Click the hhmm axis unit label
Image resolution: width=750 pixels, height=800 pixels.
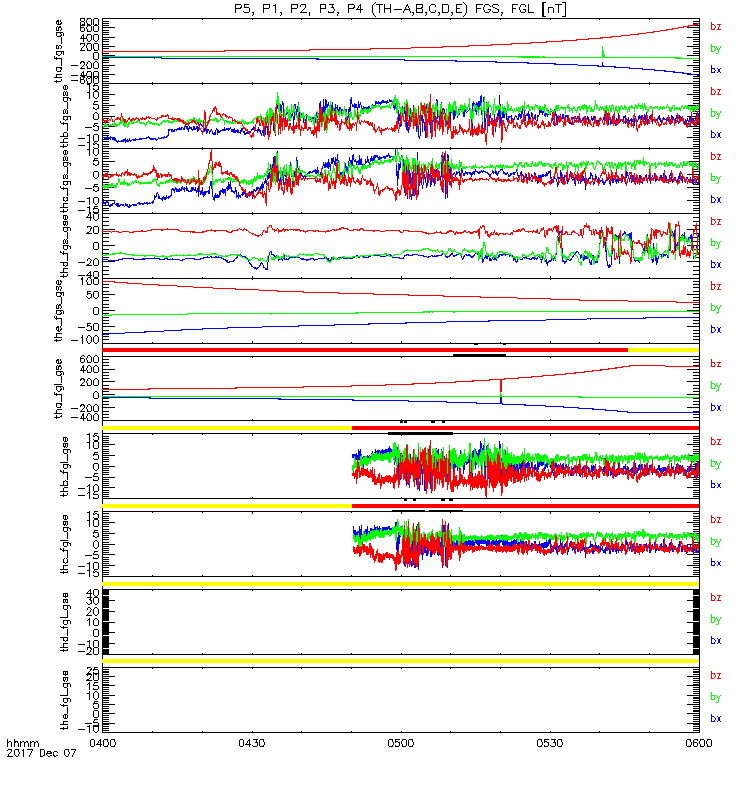click(22, 743)
